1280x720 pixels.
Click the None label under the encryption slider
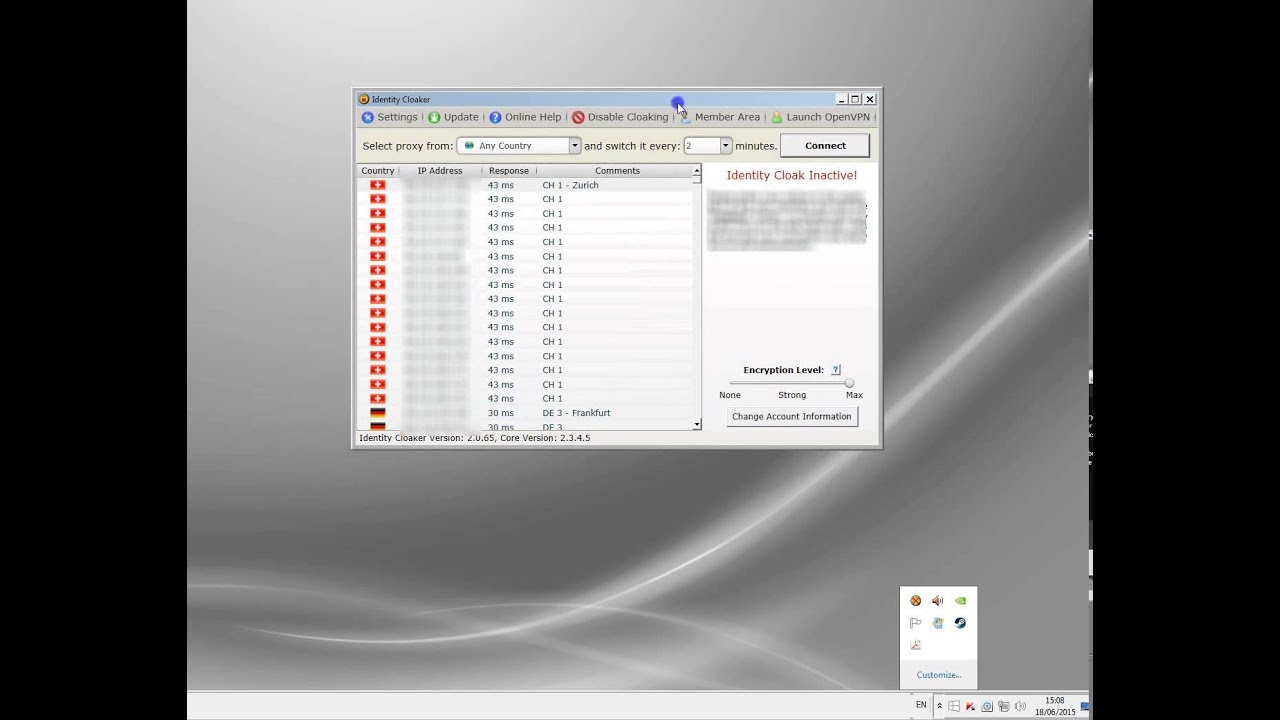[730, 395]
